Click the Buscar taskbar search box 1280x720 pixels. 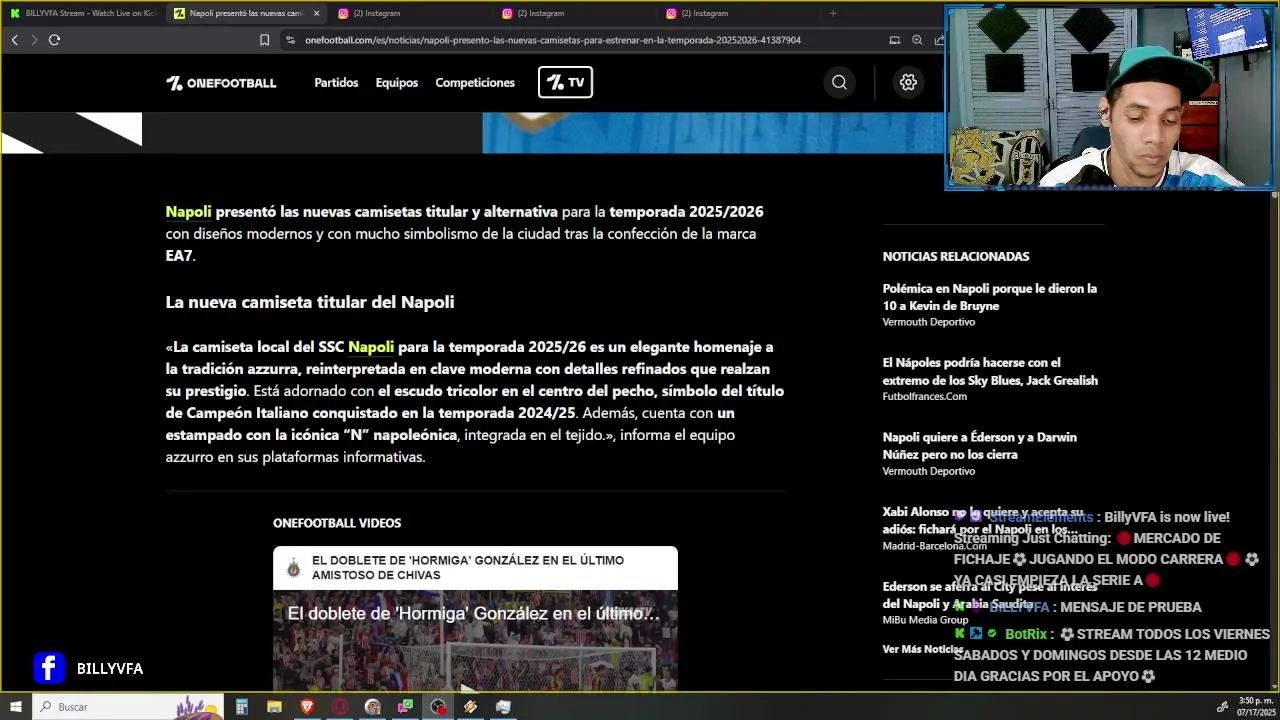pos(130,707)
